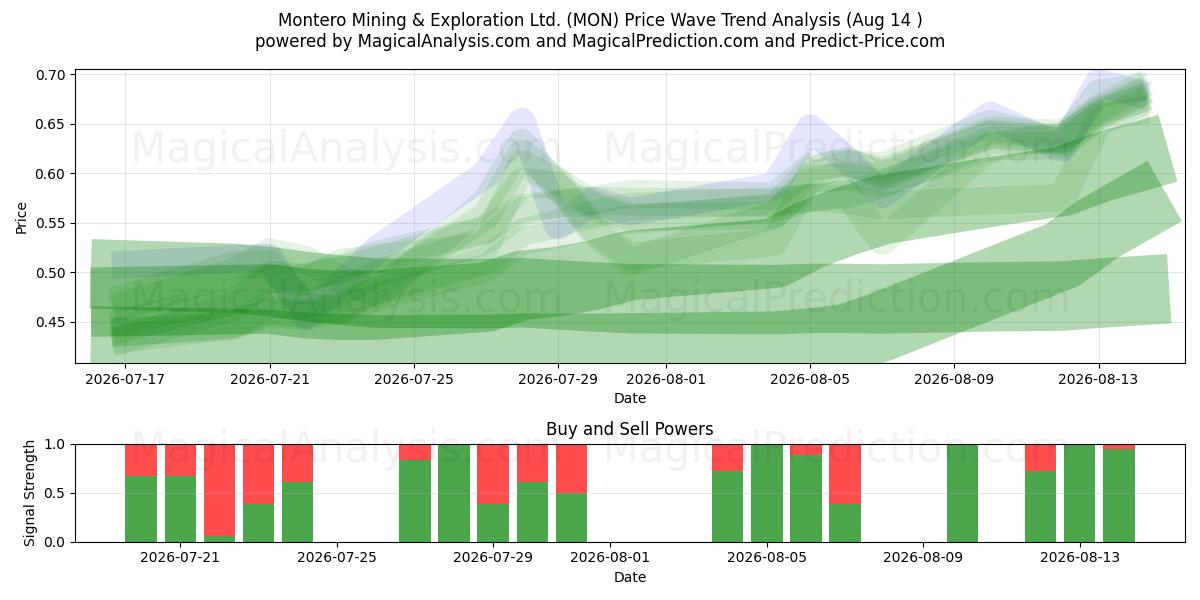The width and height of the screenshot is (1200, 600).
Task: Click the 0.70 tick on the price axis
Action: coord(52,75)
